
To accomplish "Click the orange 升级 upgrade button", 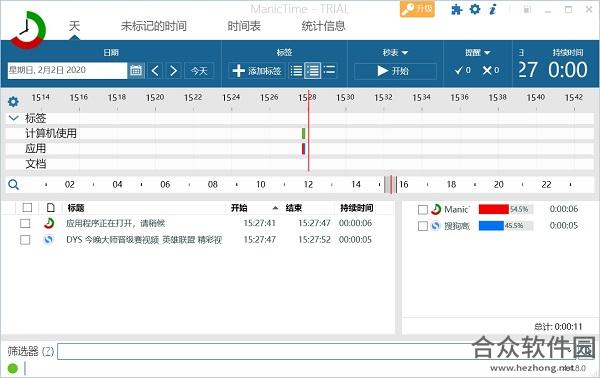I will coord(417,9).
